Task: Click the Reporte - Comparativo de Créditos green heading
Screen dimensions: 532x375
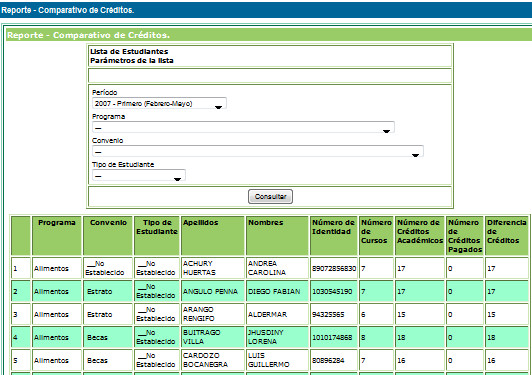Action: 88,35
